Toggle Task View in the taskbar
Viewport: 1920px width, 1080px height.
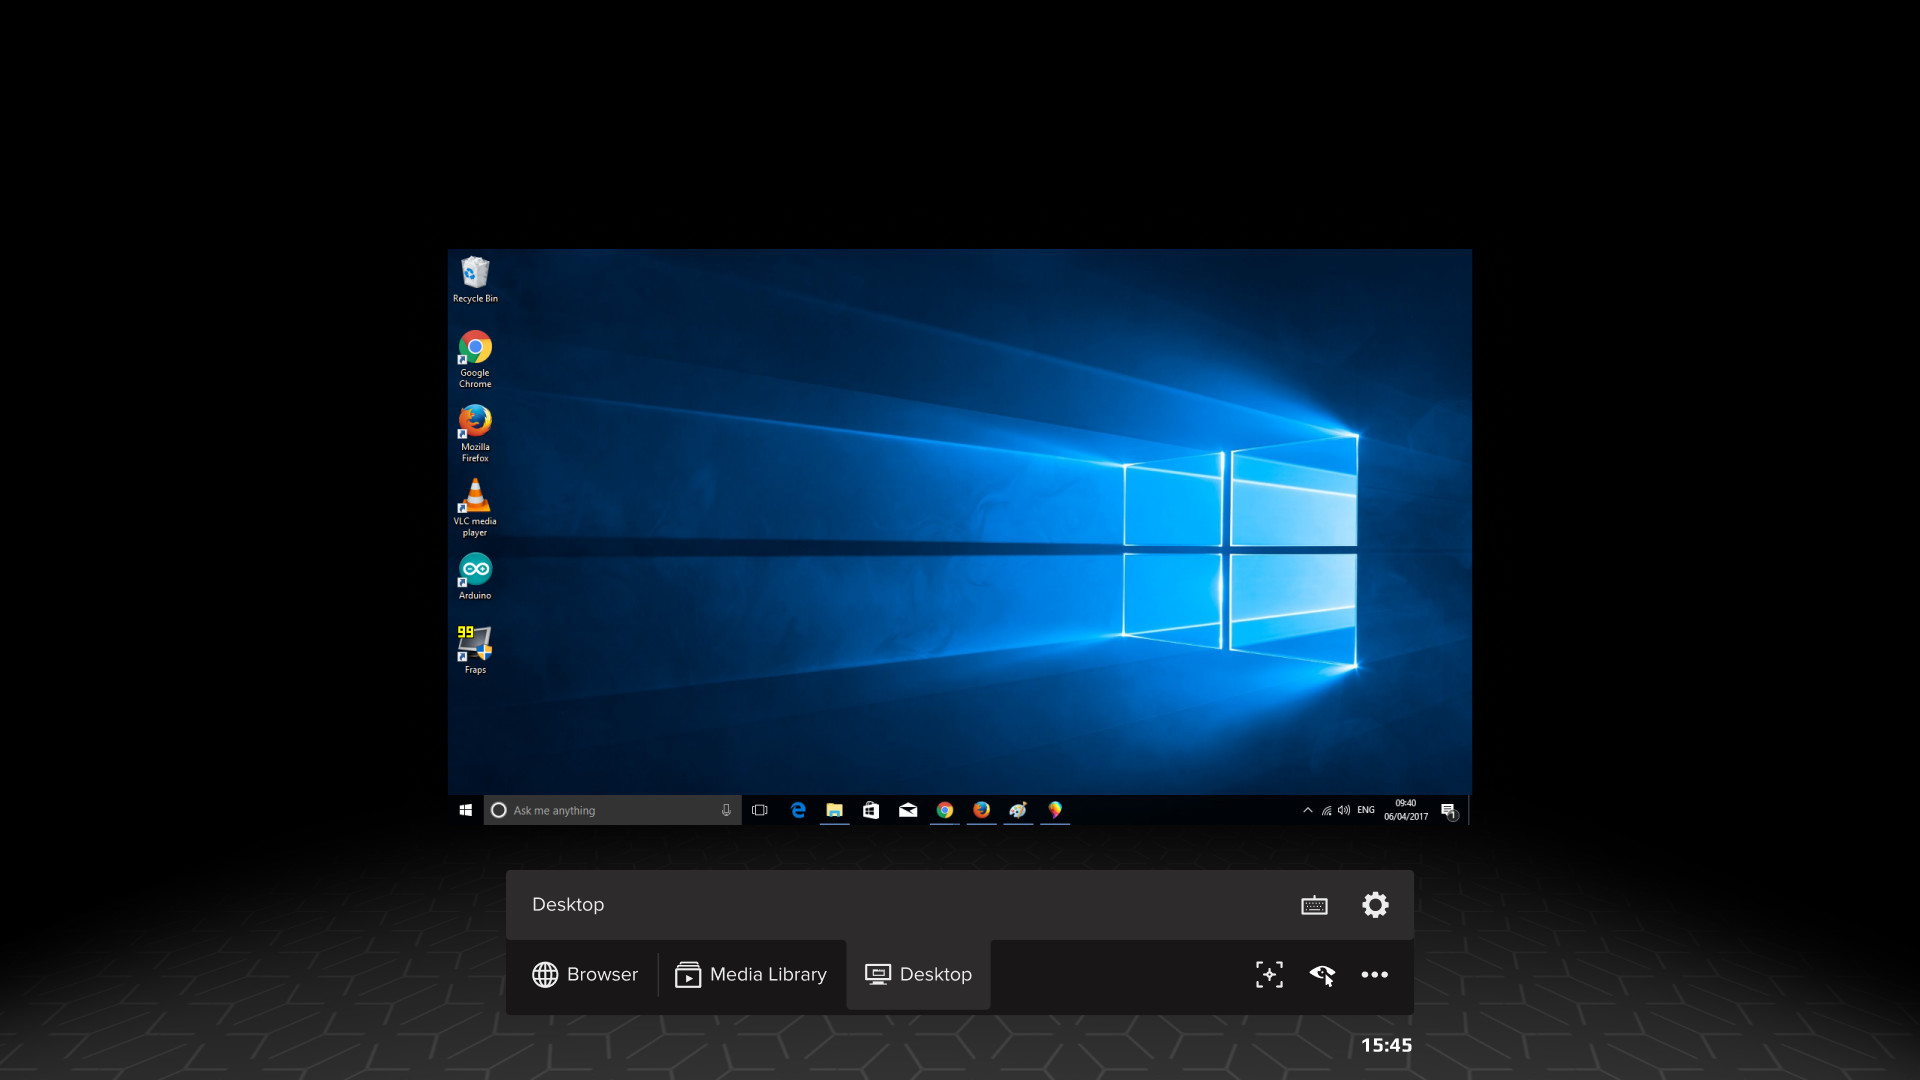click(759, 811)
